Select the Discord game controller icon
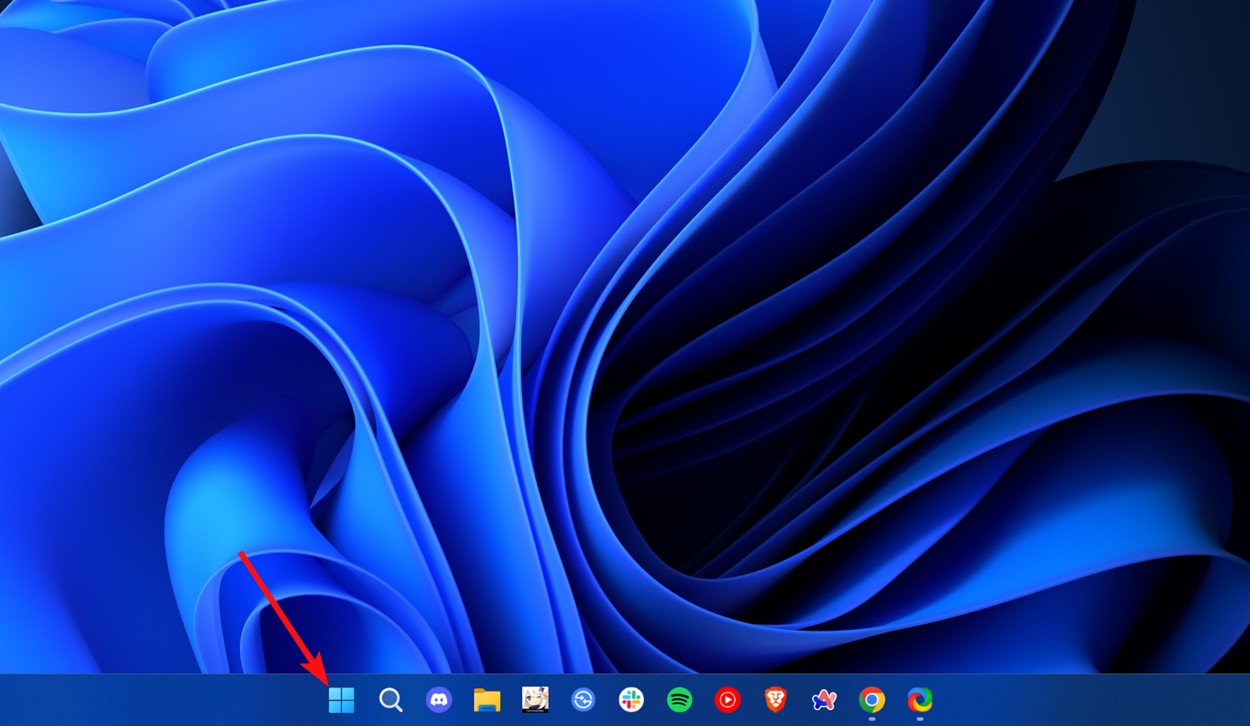1250x726 pixels. point(438,700)
